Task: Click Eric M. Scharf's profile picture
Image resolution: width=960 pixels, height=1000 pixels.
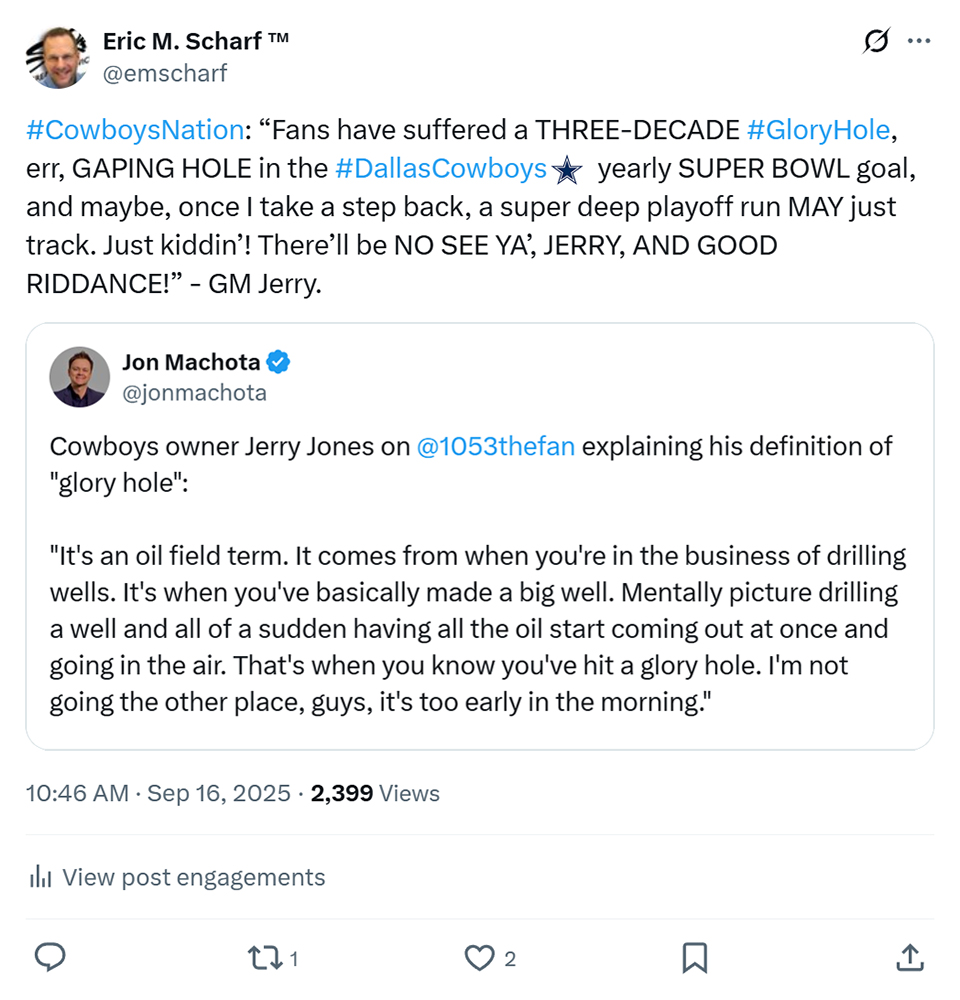Action: click(x=58, y=56)
